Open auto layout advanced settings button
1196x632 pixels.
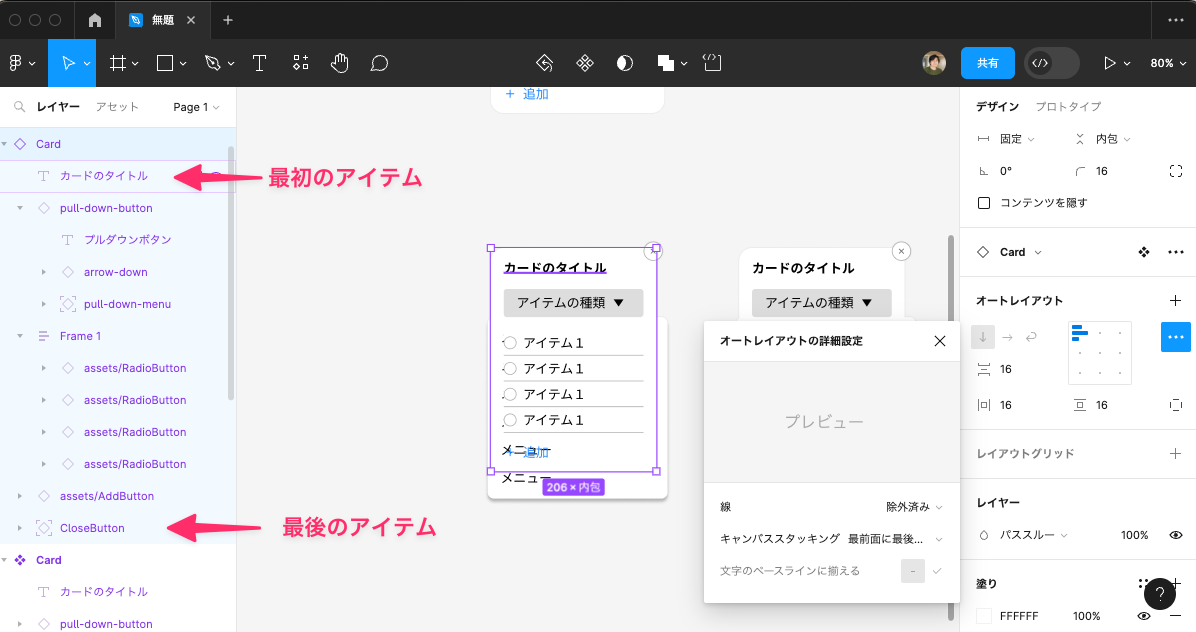[x=1175, y=337]
